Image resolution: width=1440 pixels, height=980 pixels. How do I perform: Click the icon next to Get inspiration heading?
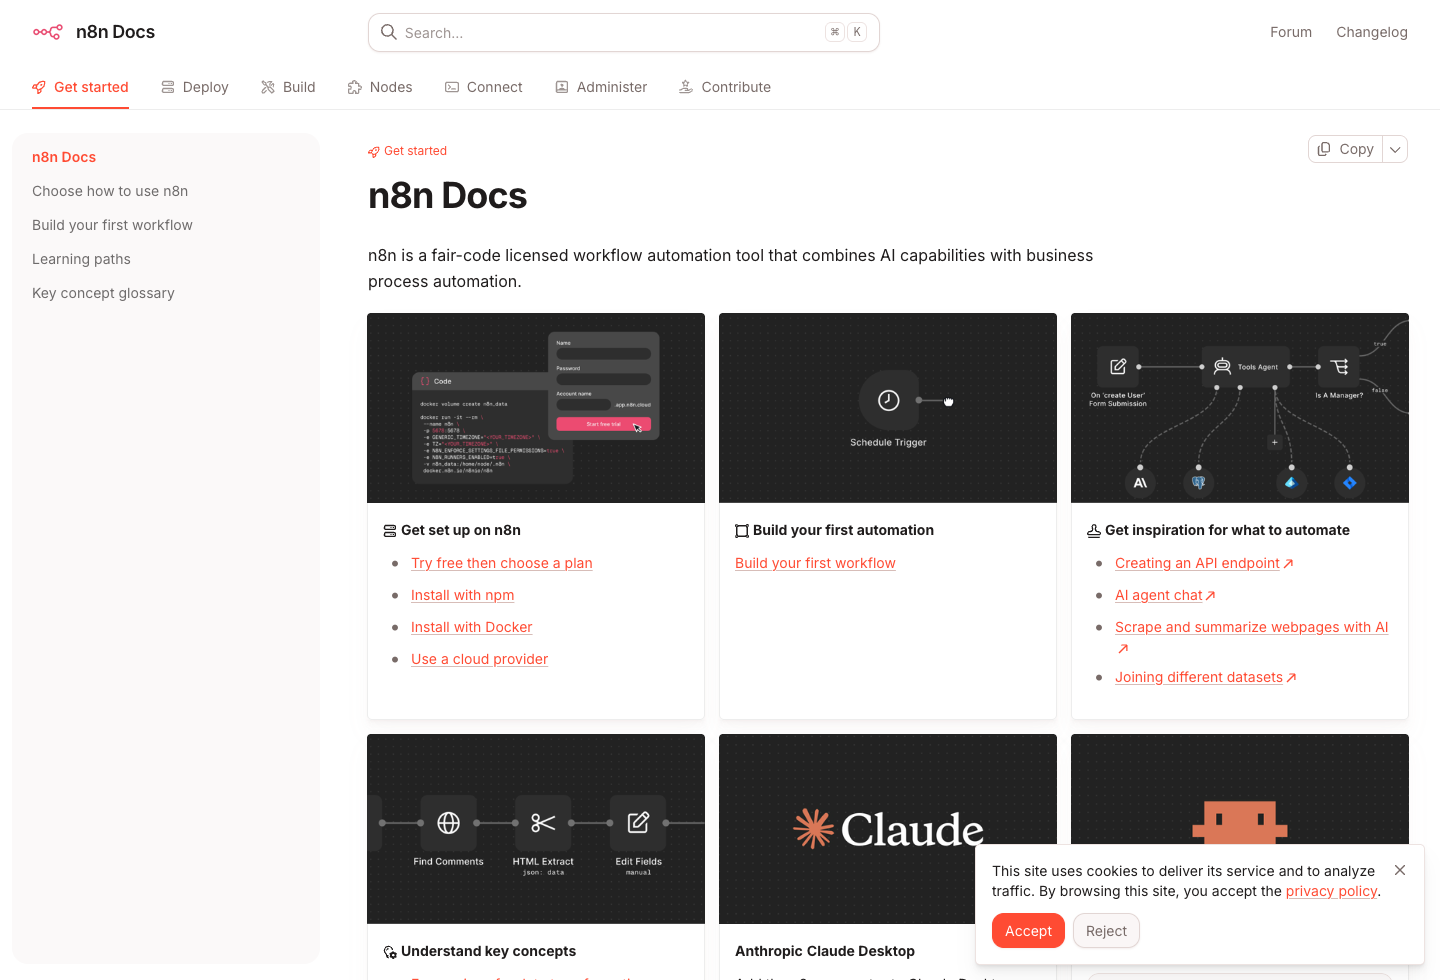pos(1094,531)
